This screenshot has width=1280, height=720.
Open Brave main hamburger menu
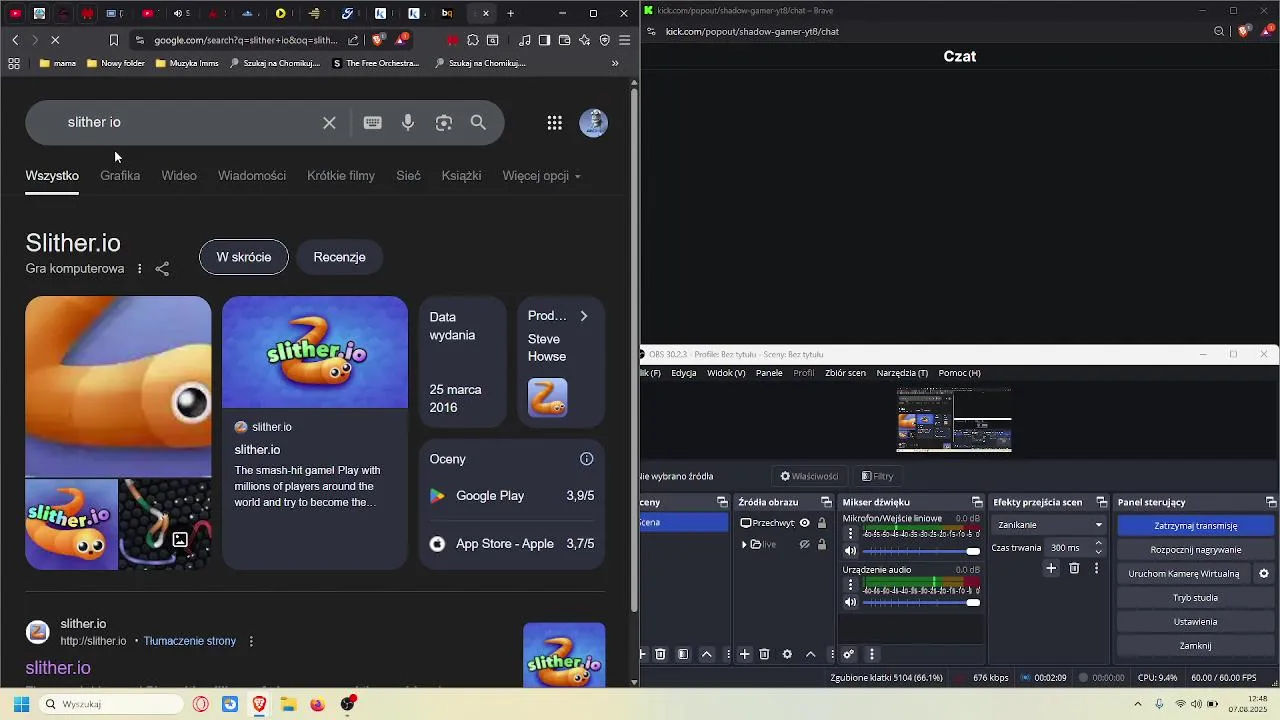[625, 40]
